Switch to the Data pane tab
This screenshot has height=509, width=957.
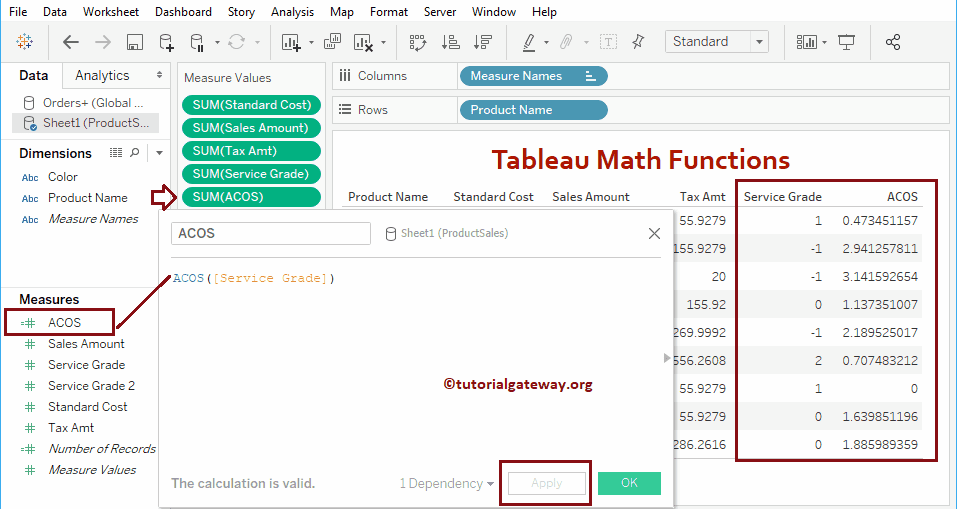(34, 76)
